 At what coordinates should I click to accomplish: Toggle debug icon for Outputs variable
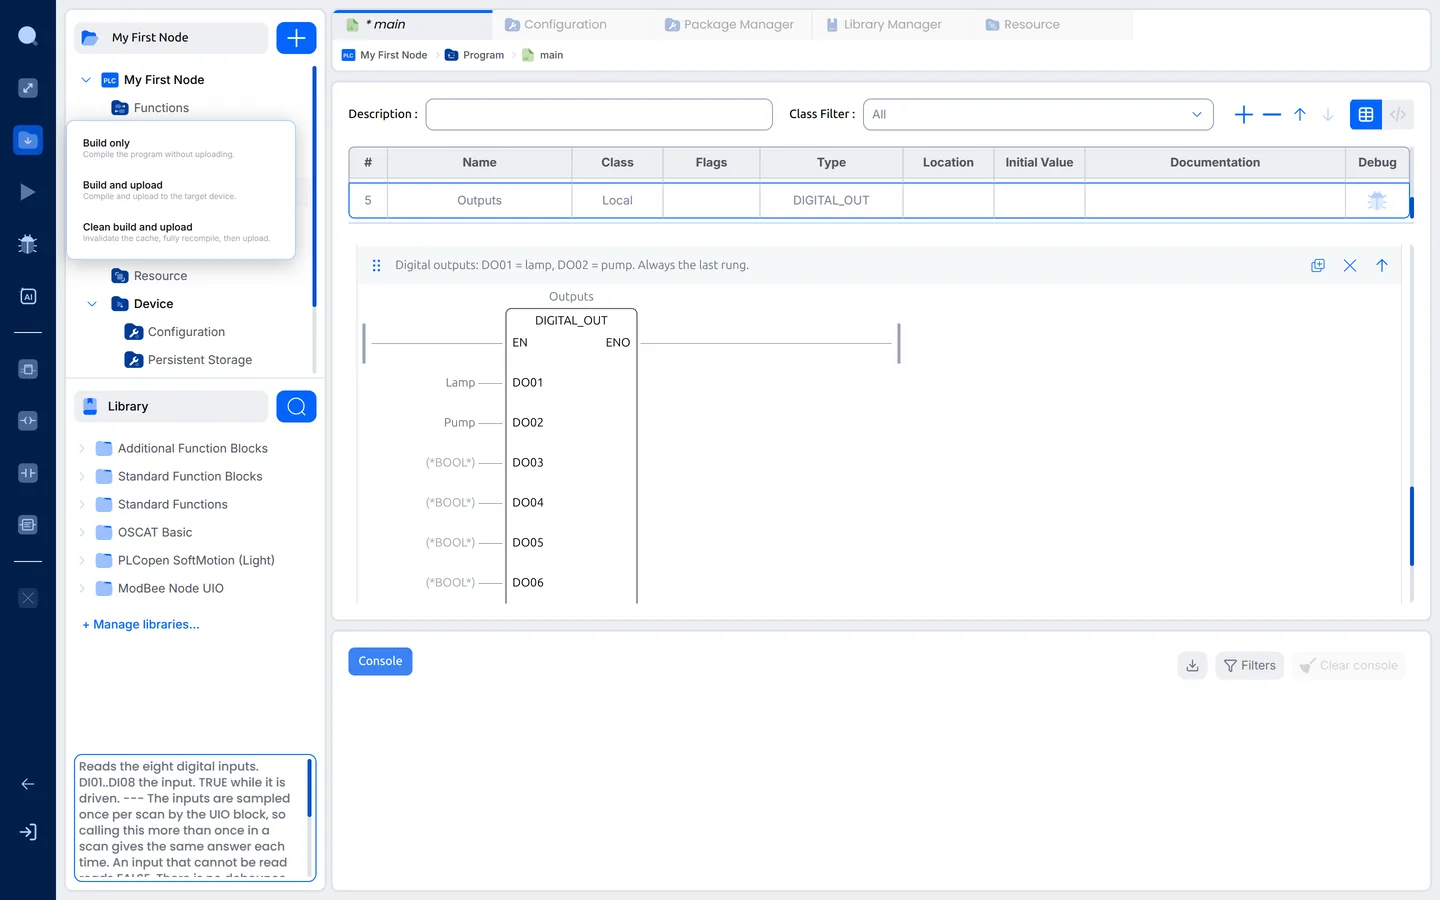(1377, 200)
